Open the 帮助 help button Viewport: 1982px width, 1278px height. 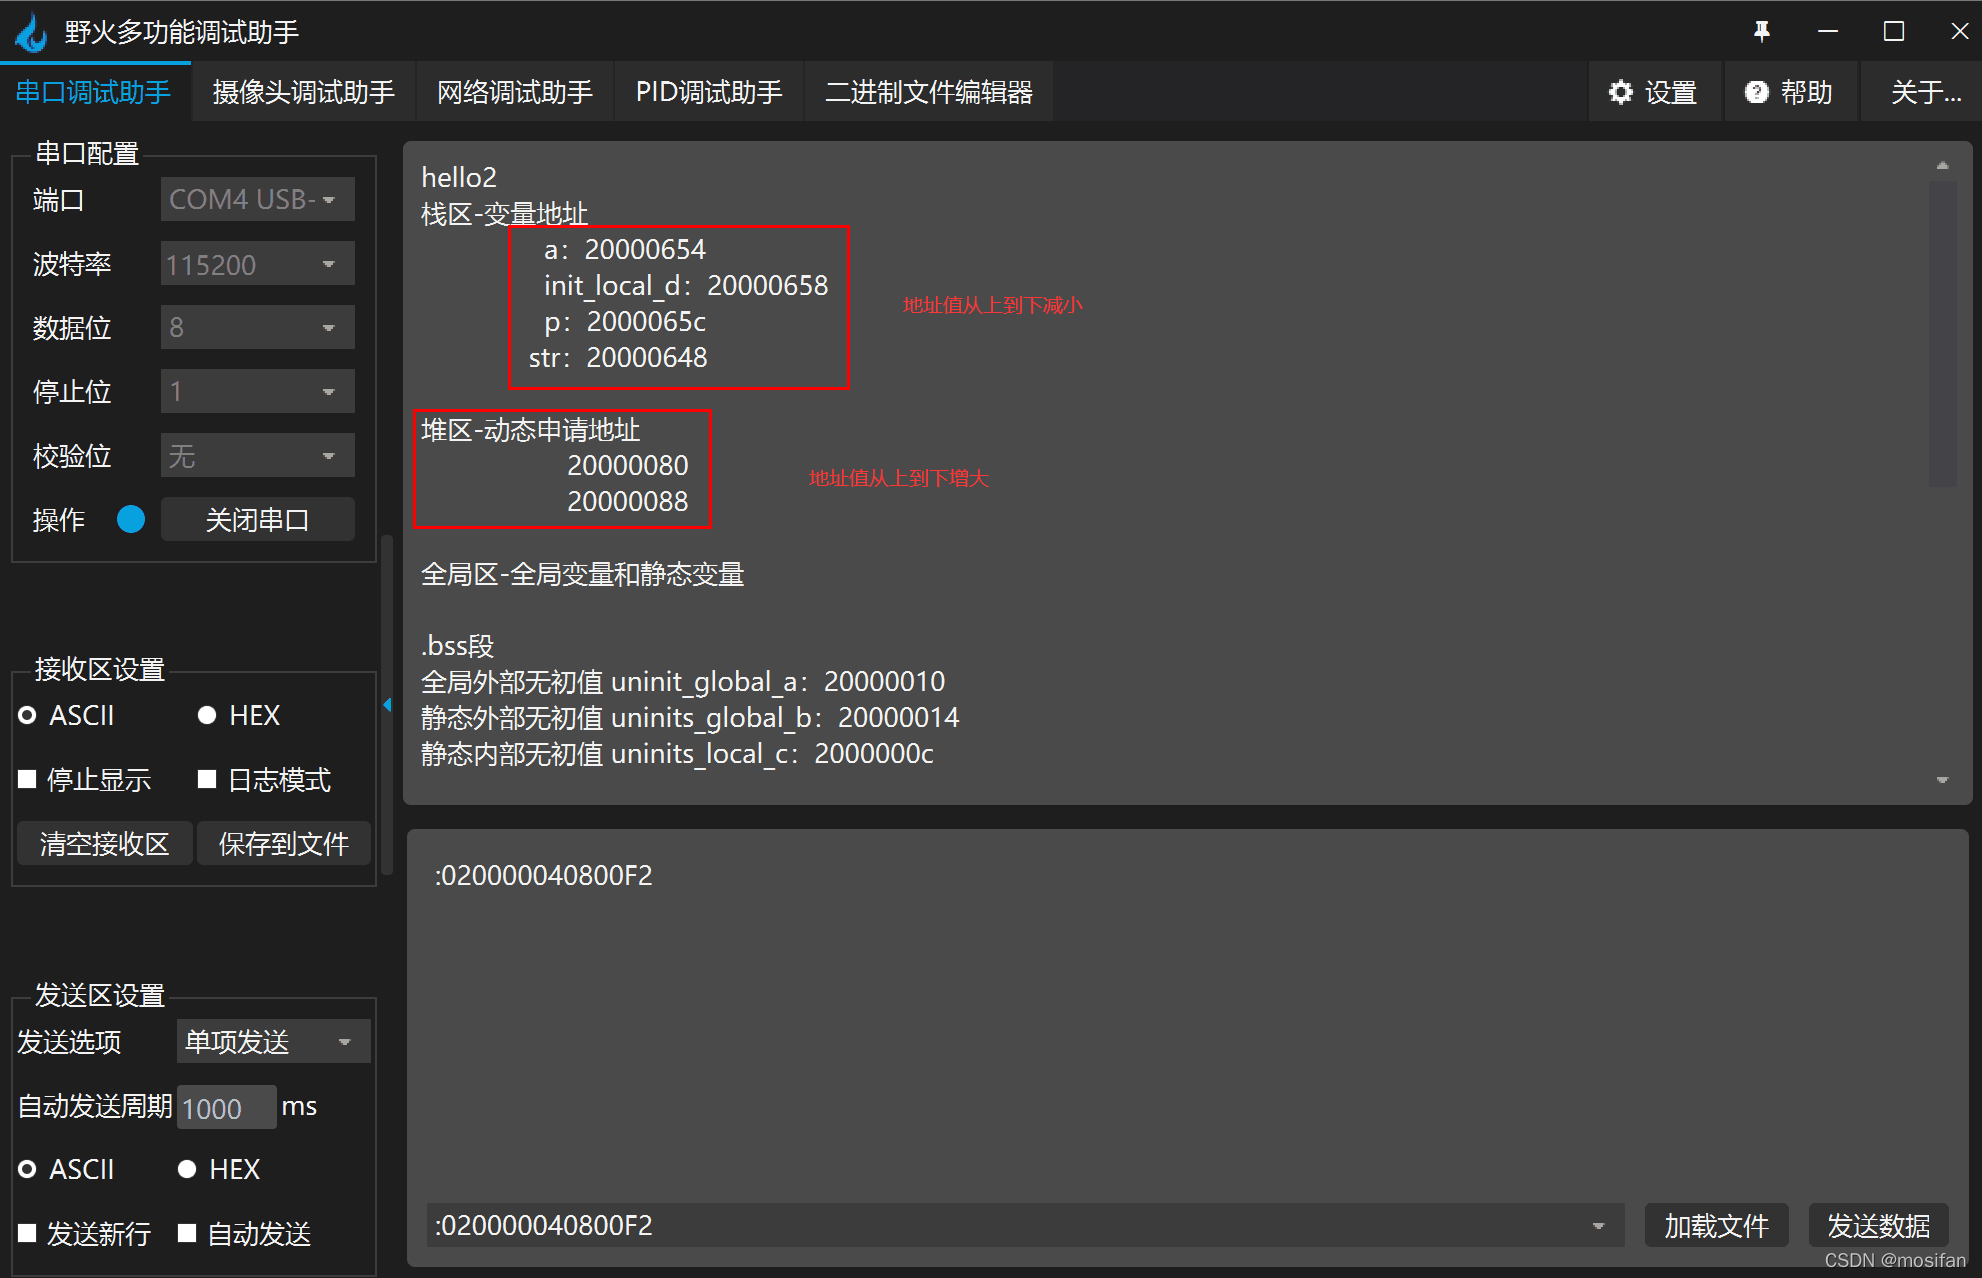pos(1790,92)
